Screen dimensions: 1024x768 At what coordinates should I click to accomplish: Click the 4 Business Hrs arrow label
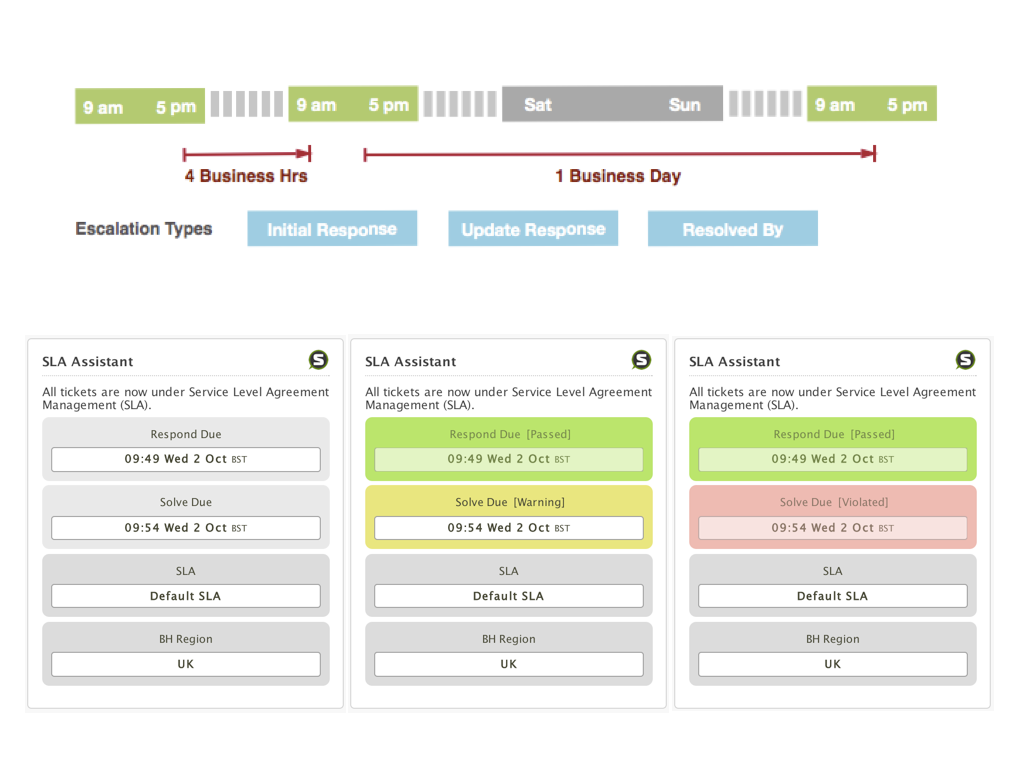point(246,176)
